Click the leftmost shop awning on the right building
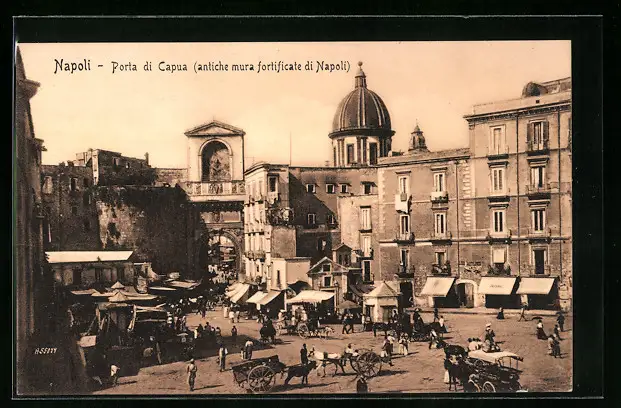621x408 pixels. (x=437, y=287)
